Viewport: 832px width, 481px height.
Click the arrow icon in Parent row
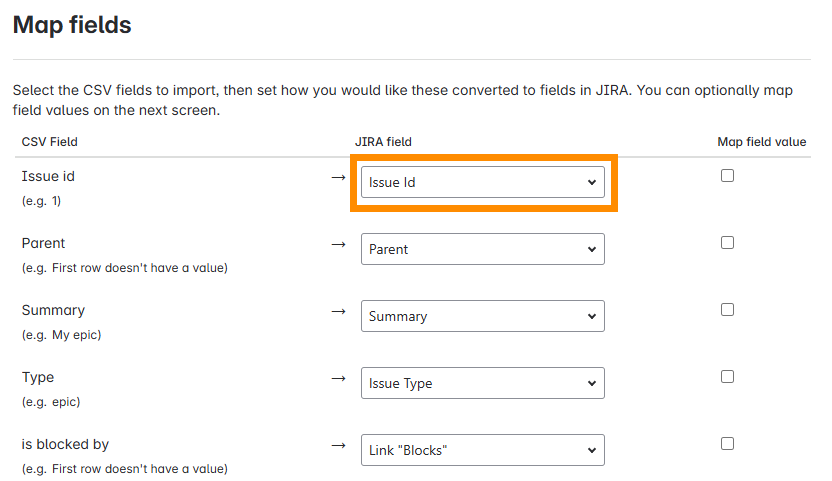338,244
